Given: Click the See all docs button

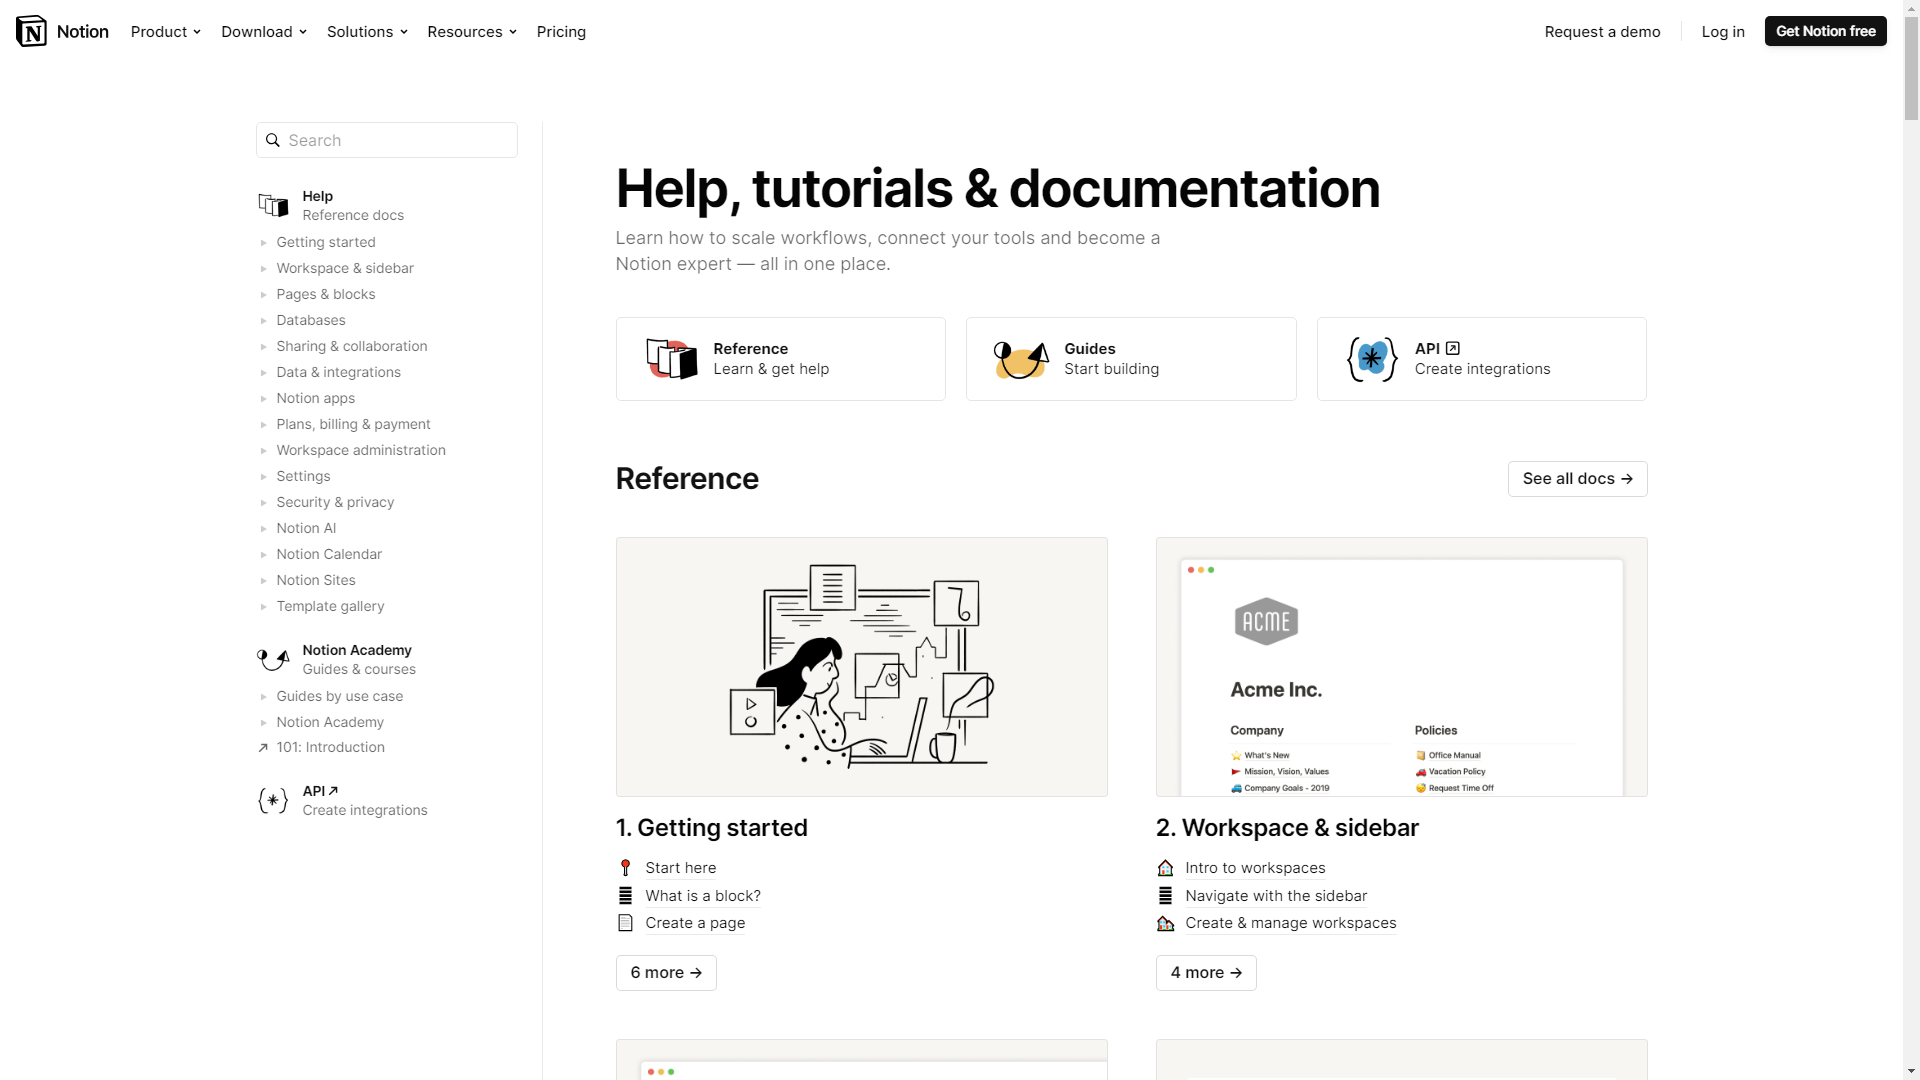Looking at the screenshot, I should [x=1577, y=478].
